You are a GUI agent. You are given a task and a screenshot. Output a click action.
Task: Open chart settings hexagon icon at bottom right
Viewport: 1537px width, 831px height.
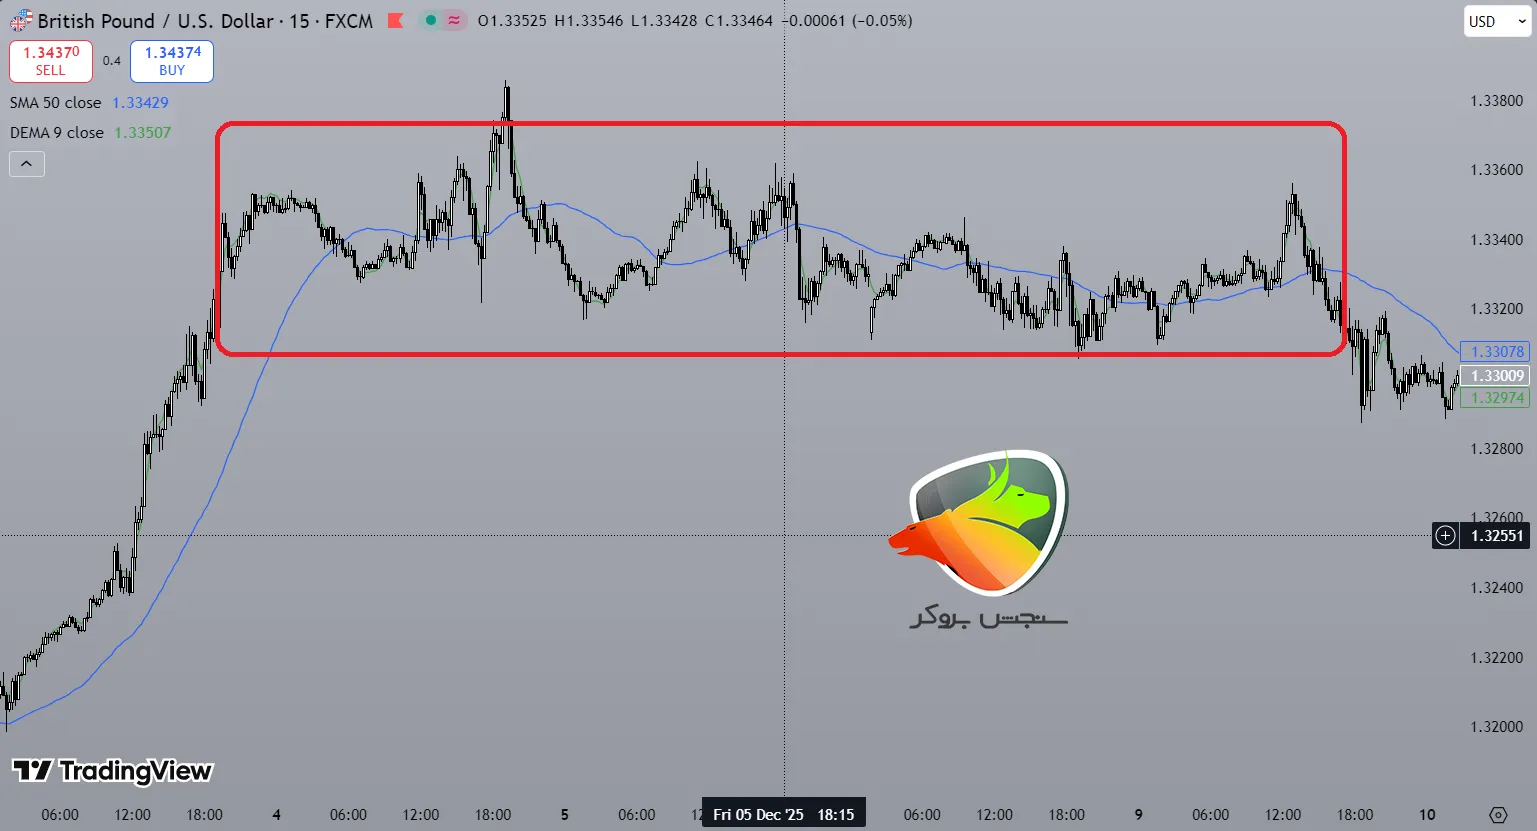tap(1497, 815)
